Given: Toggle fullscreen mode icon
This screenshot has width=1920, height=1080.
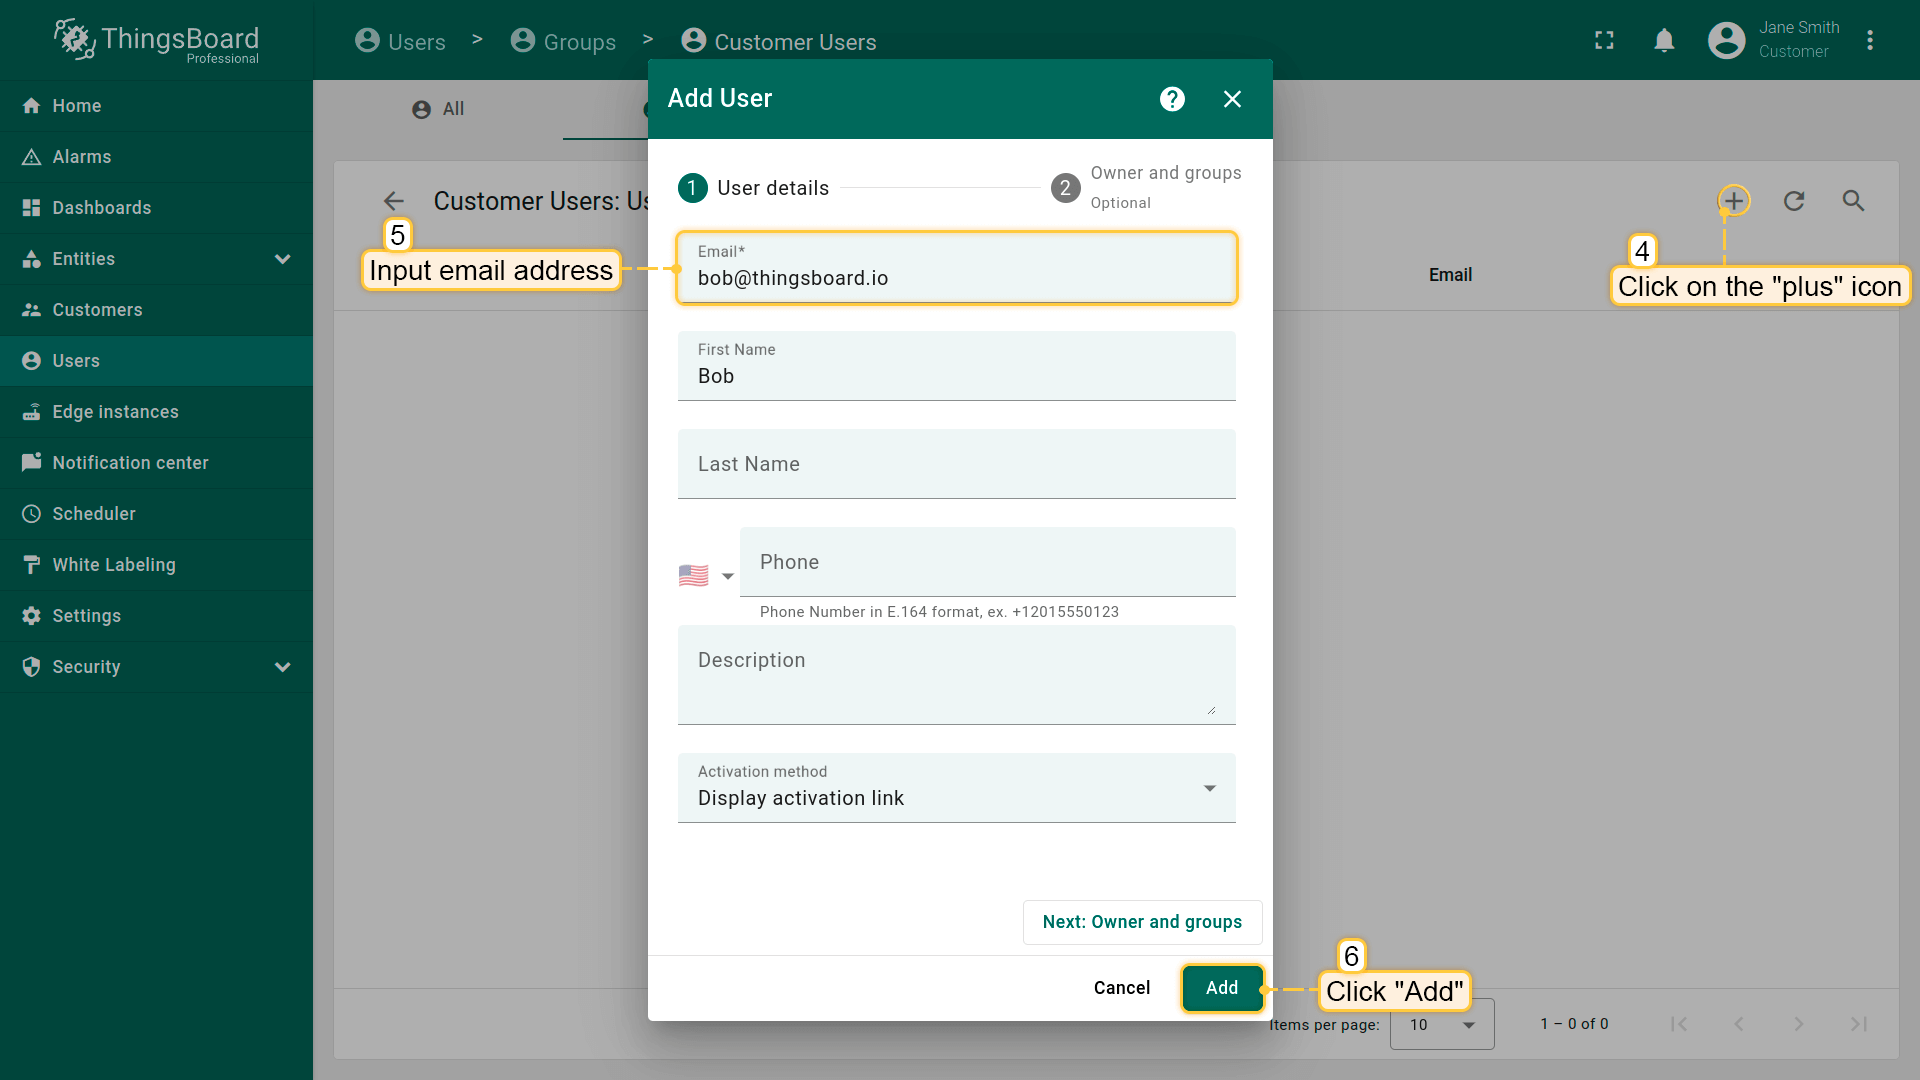Looking at the screenshot, I should pyautogui.click(x=1604, y=40).
